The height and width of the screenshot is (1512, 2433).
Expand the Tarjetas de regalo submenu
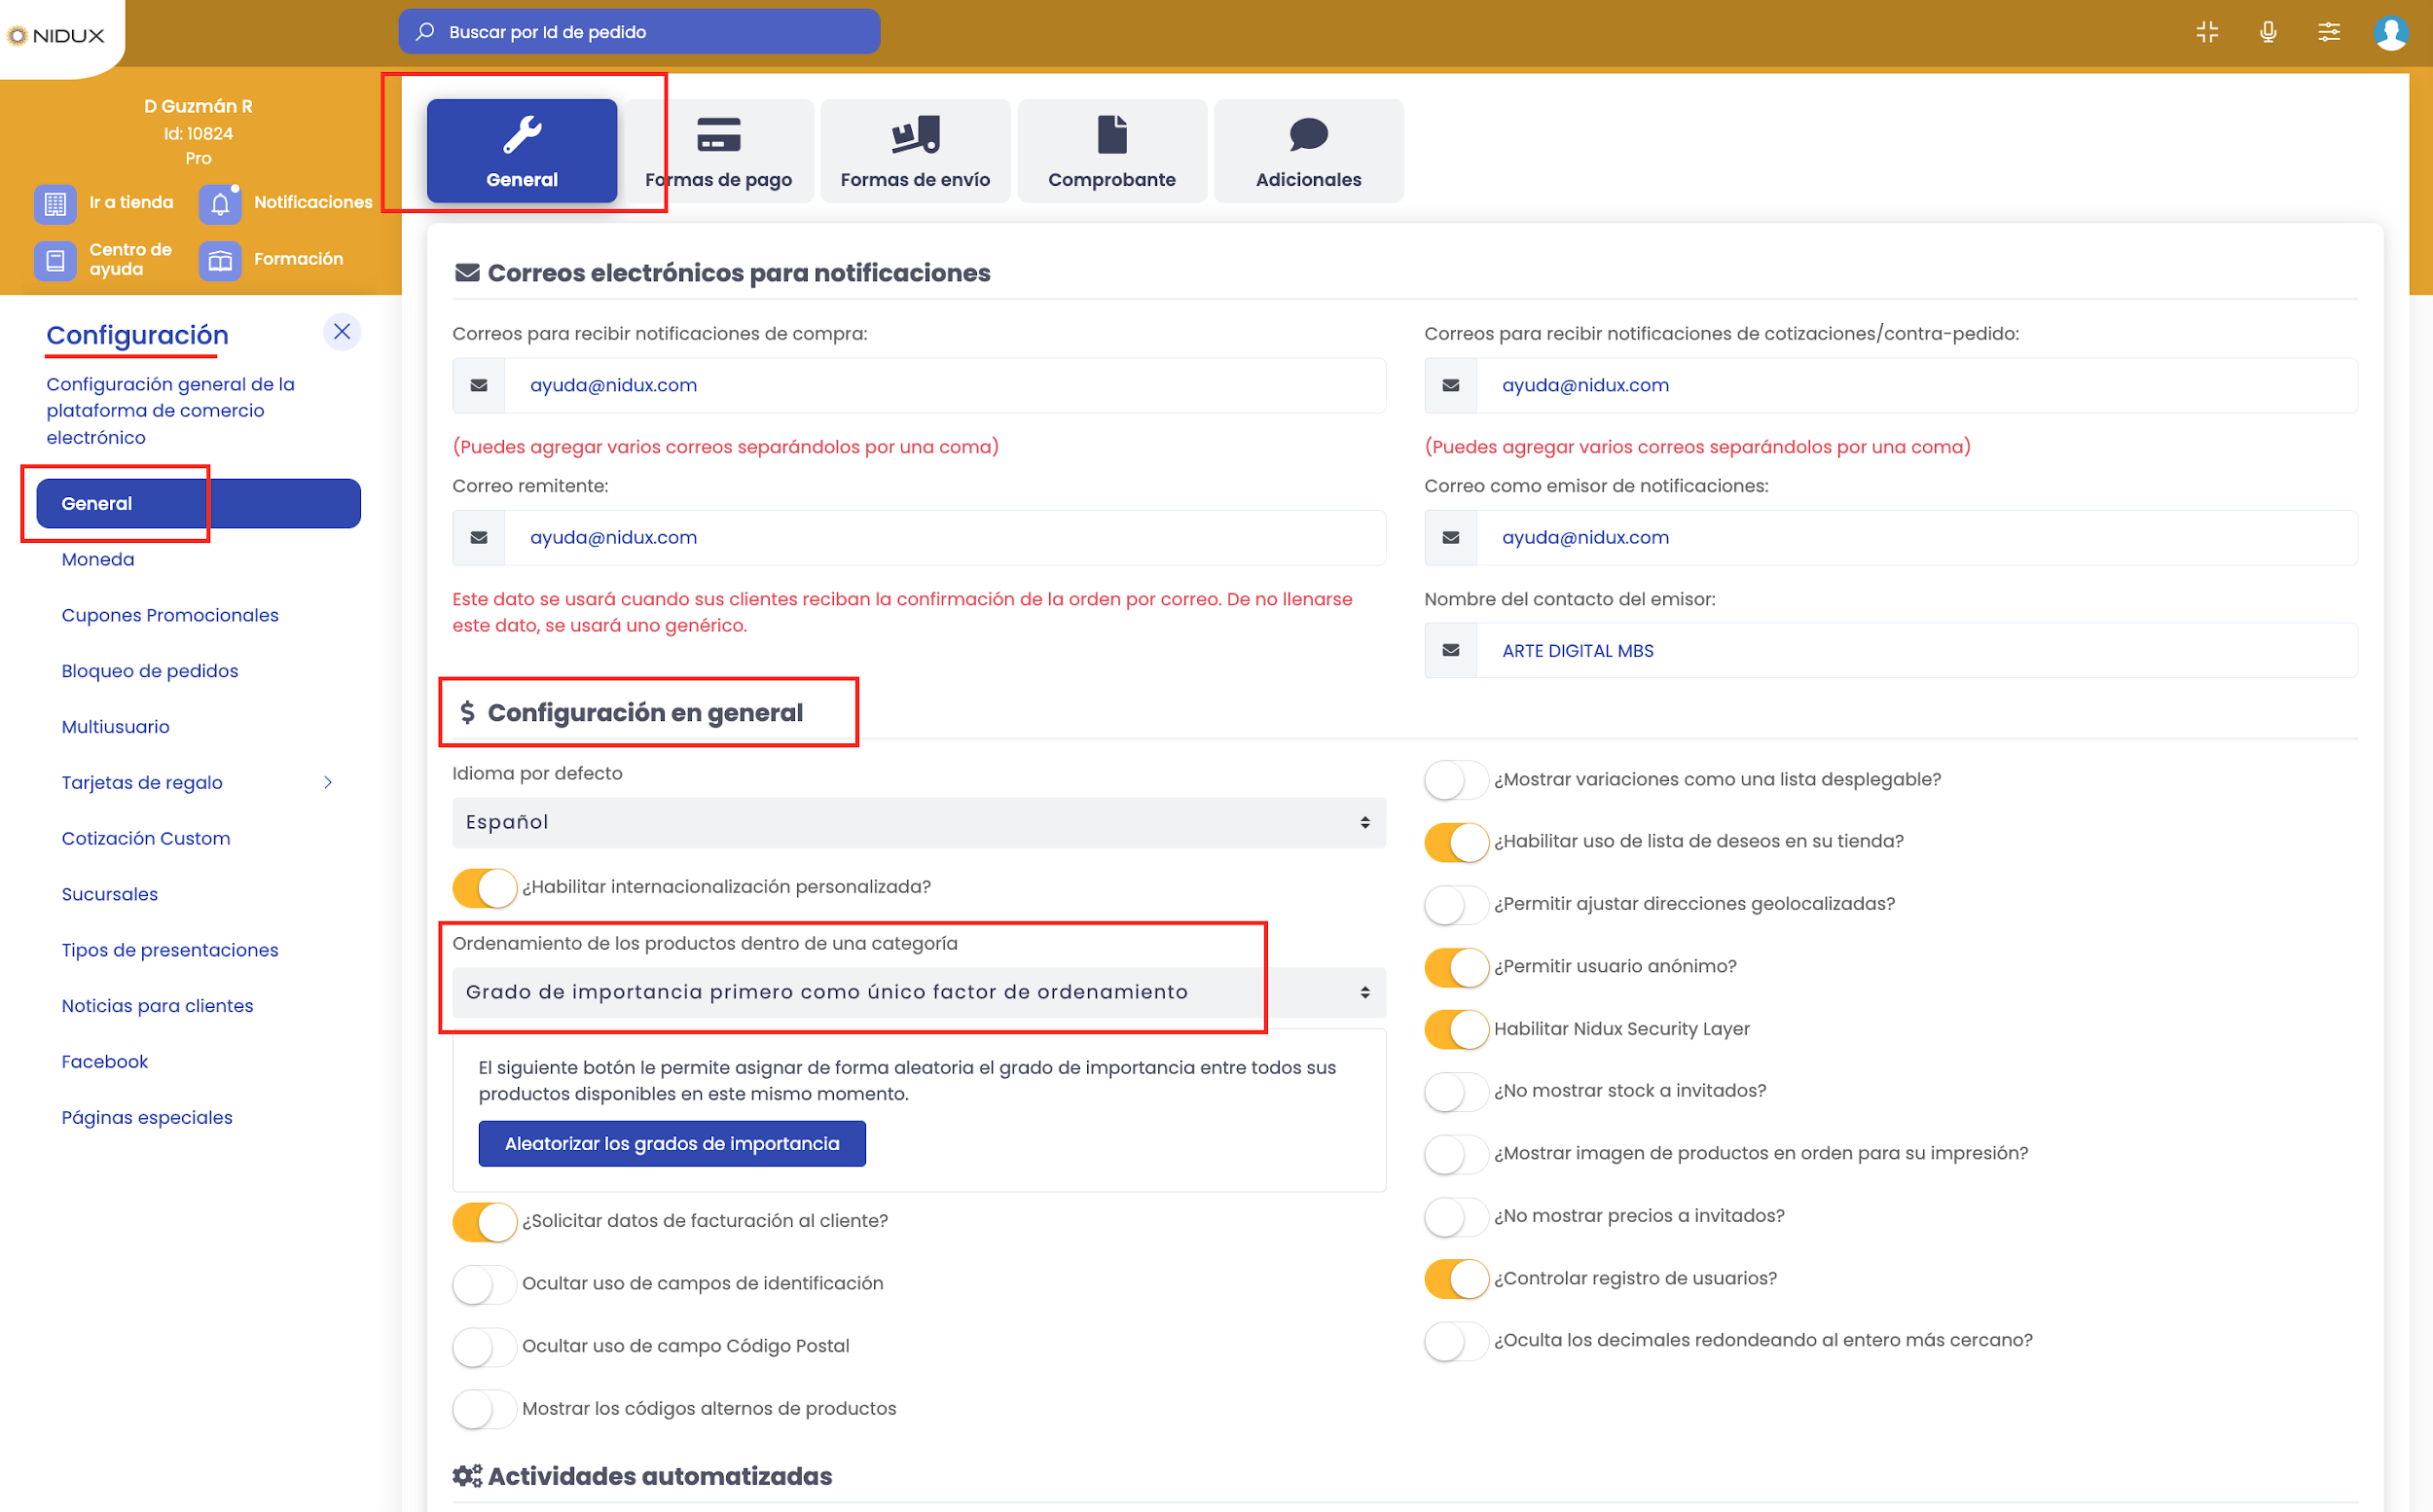327,782
